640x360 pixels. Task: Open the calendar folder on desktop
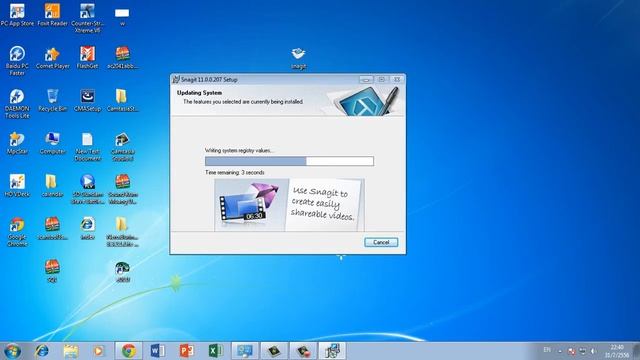[52, 186]
